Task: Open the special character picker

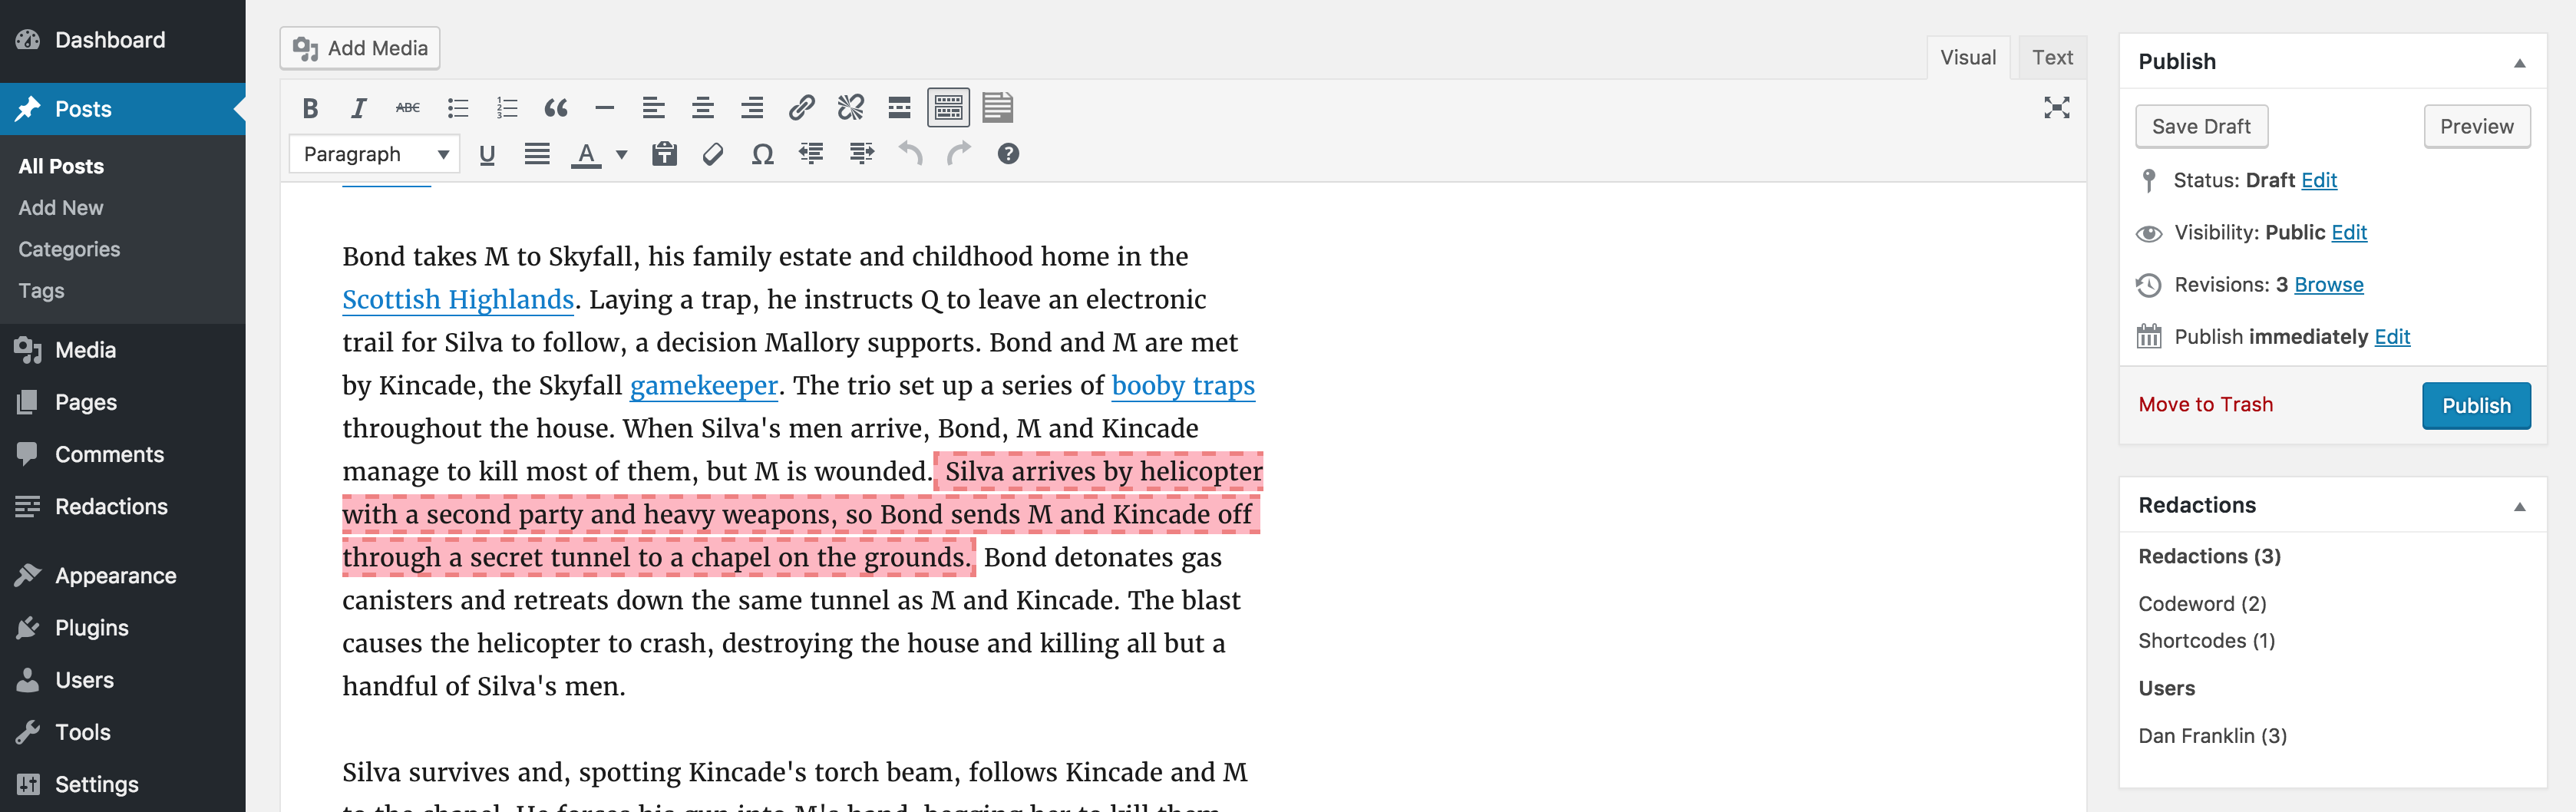Action: [x=762, y=154]
